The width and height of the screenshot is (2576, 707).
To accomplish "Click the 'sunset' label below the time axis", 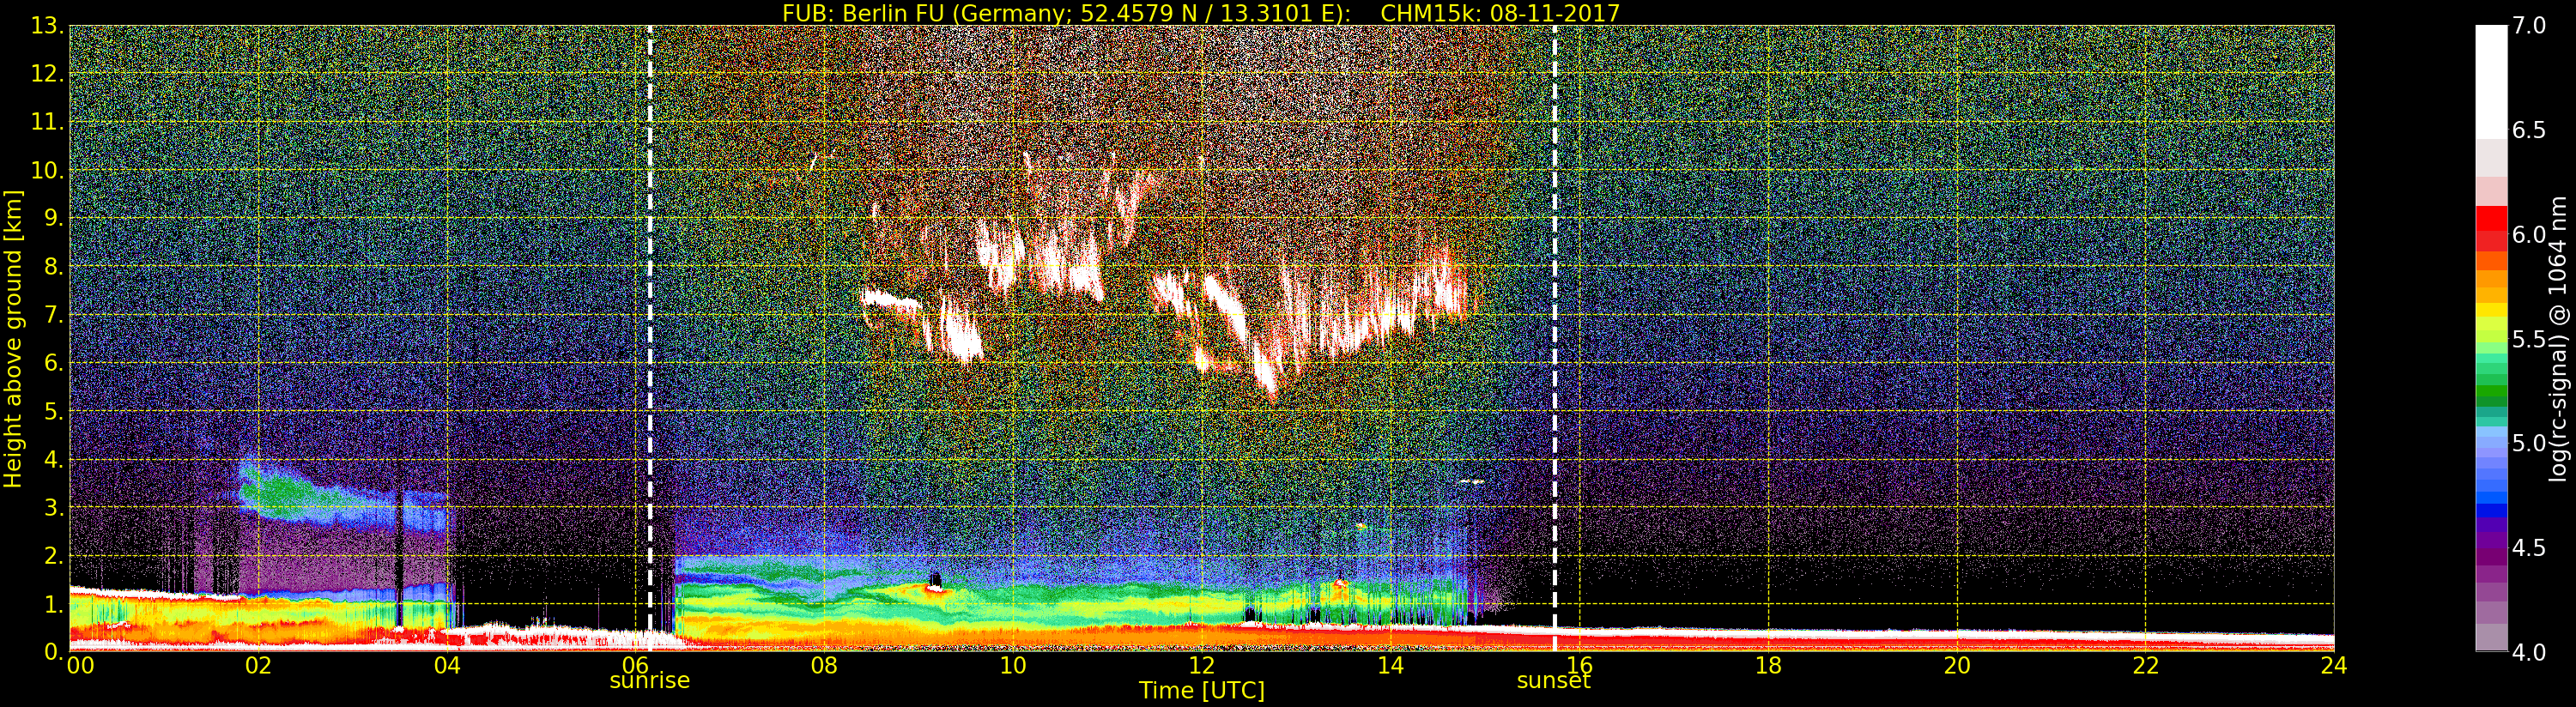I will point(1553,681).
